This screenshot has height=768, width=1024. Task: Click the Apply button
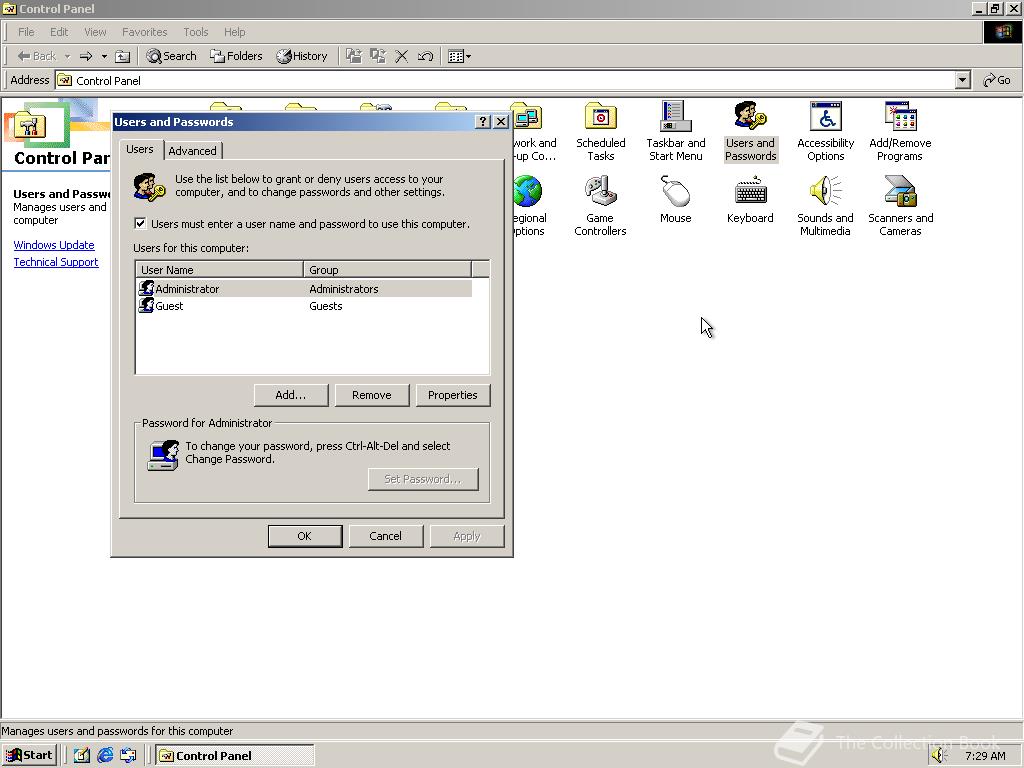467,536
